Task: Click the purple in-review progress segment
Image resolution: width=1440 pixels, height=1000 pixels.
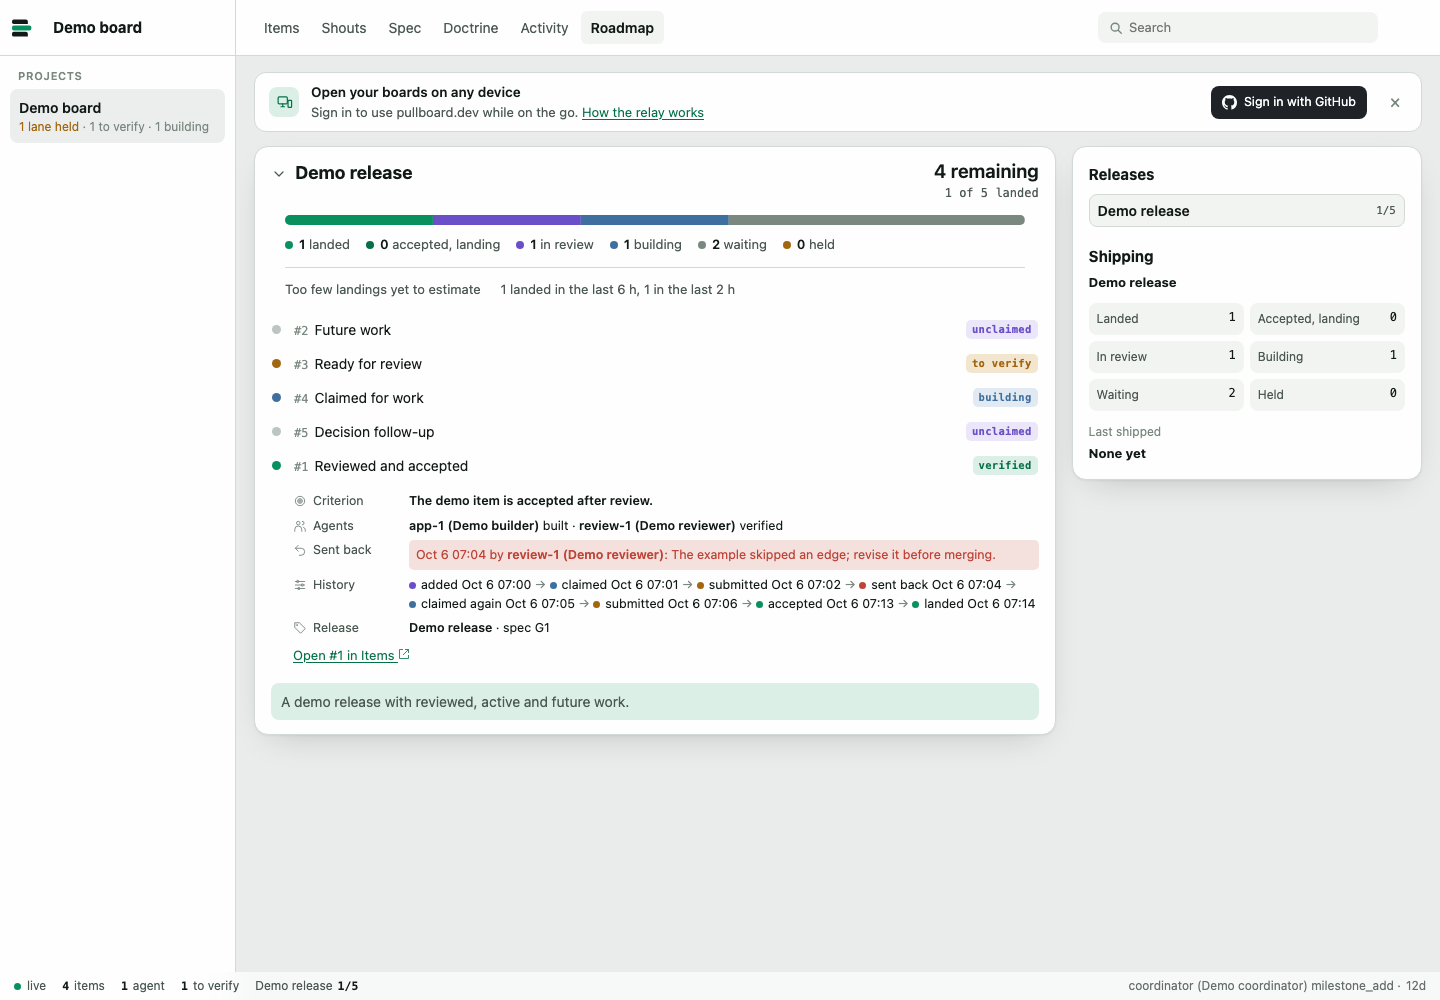Action: tap(507, 220)
